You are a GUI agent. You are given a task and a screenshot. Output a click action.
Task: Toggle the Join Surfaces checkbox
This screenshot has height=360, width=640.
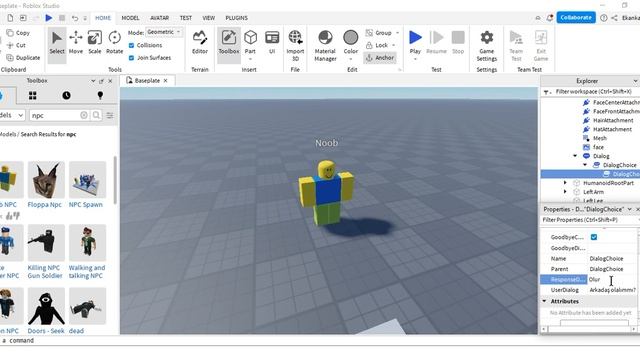131,58
